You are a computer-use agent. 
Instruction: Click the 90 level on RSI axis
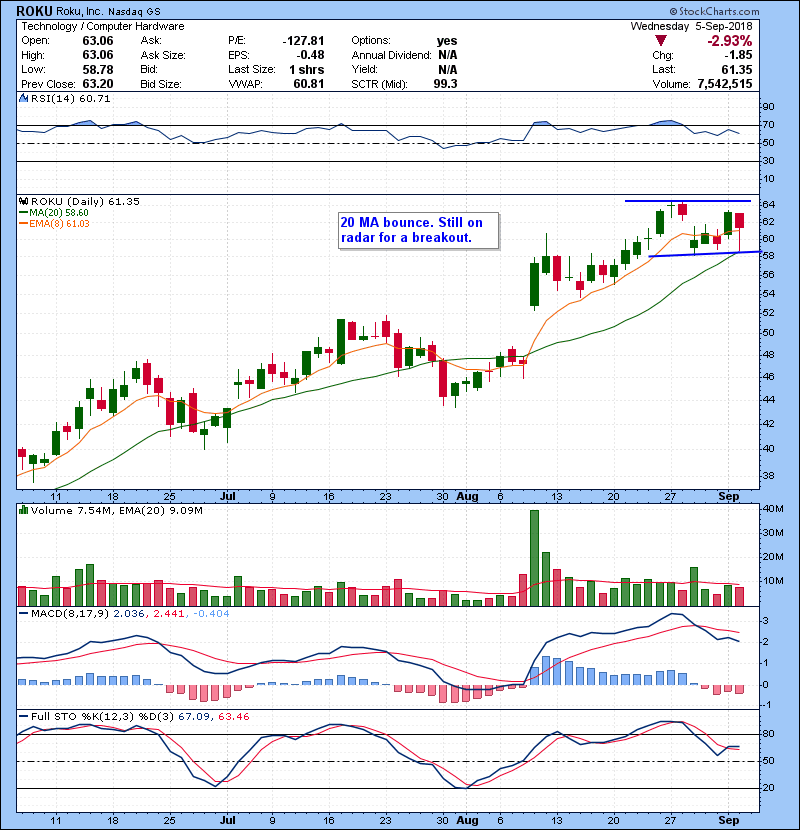[768, 106]
